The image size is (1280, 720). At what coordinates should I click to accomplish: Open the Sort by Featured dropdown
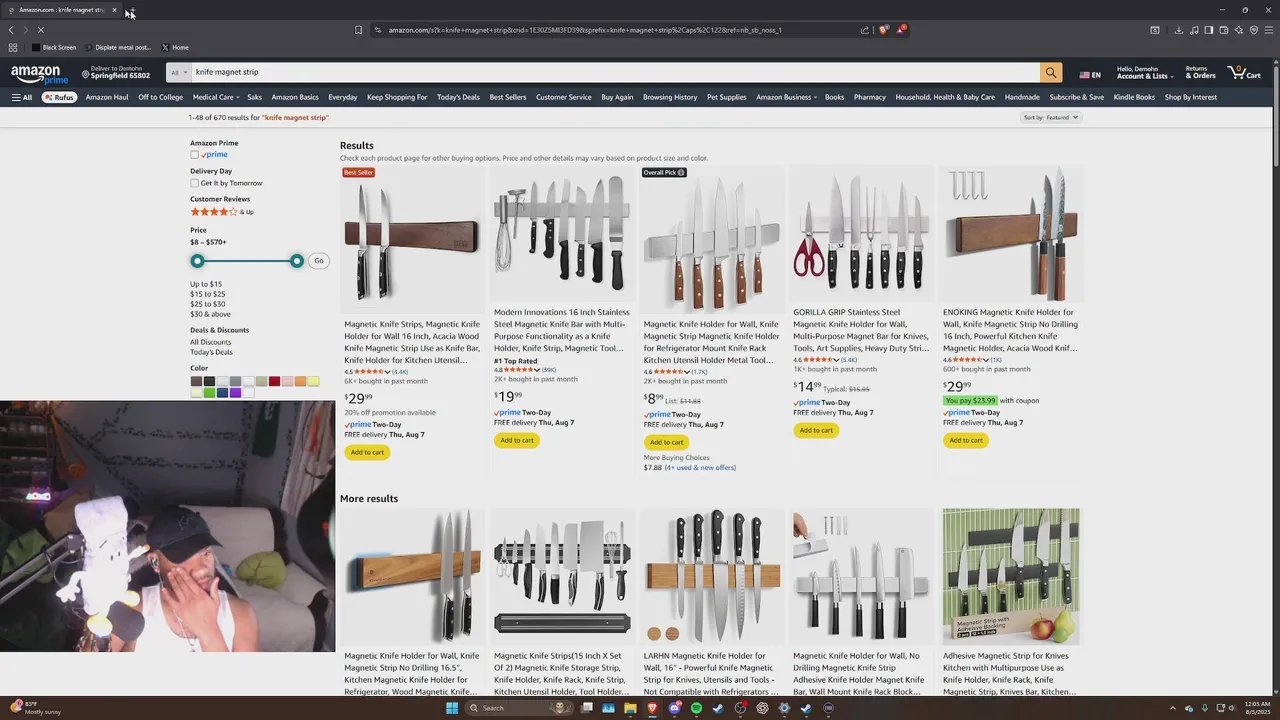click(1051, 117)
